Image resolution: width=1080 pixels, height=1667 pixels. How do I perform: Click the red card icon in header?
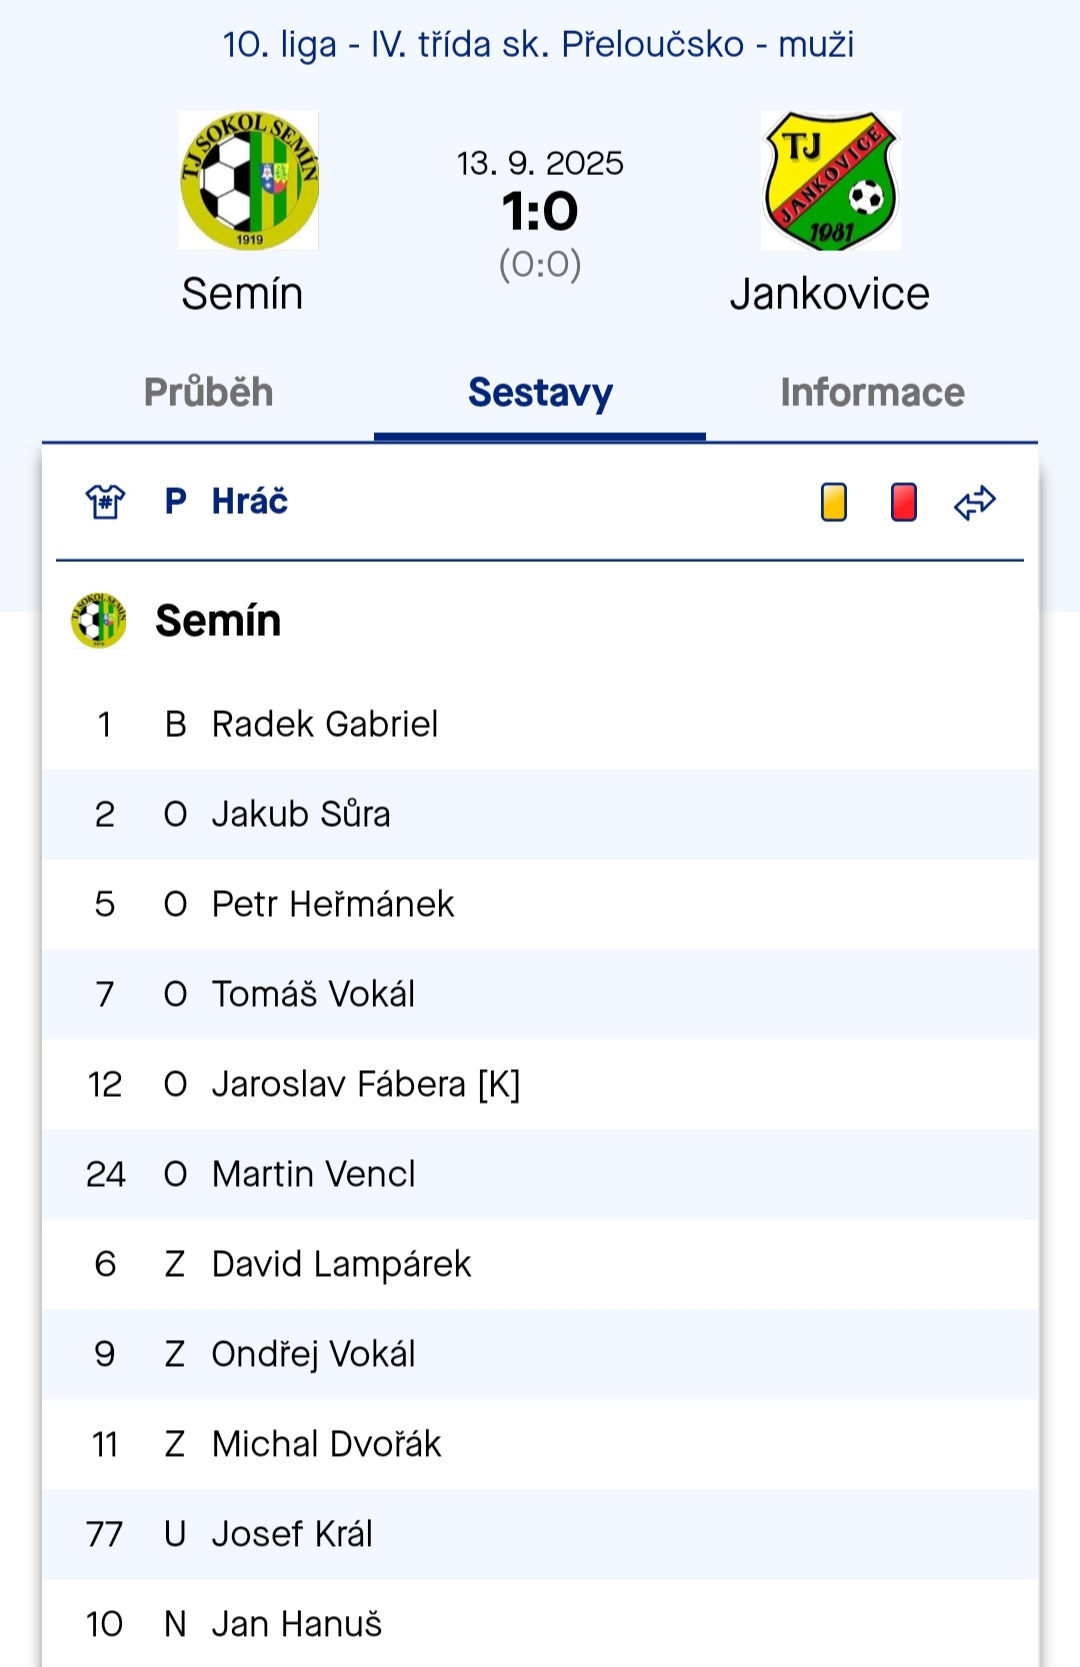pyautogui.click(x=899, y=503)
